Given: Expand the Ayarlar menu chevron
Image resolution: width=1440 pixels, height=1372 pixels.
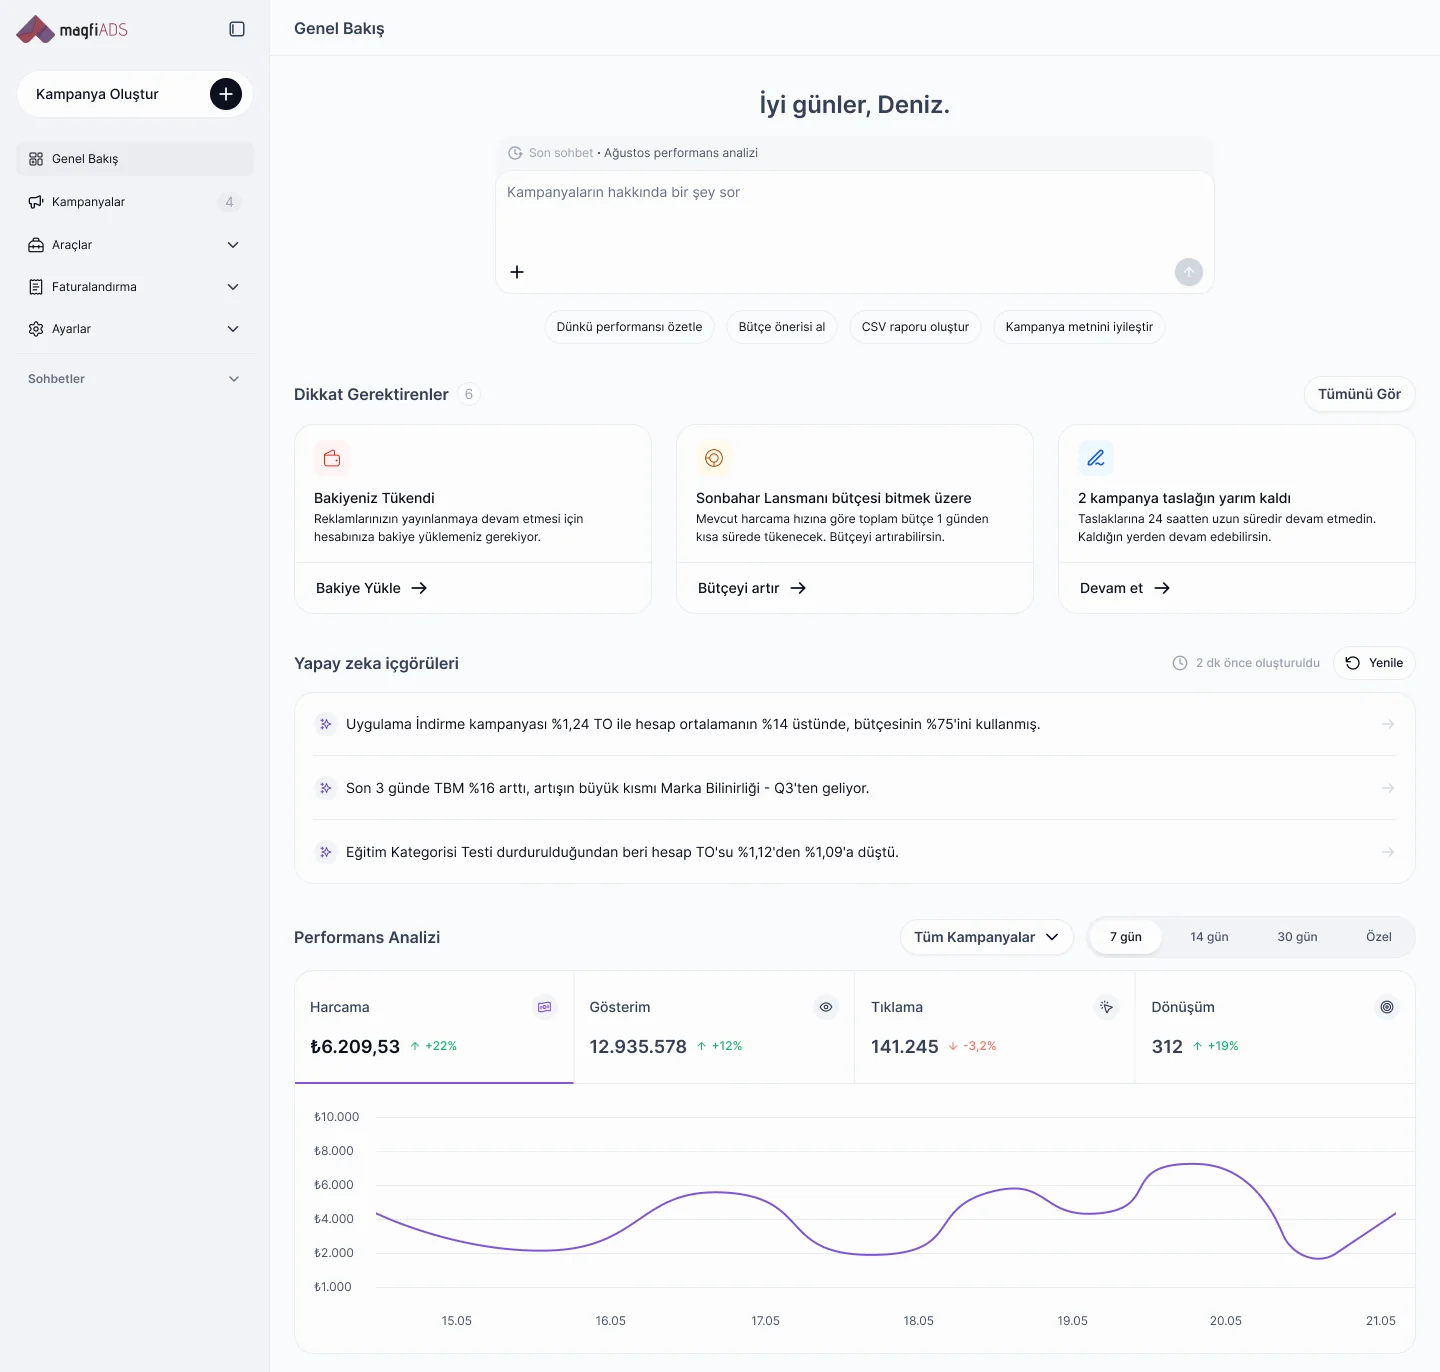Looking at the screenshot, I should pos(233,329).
